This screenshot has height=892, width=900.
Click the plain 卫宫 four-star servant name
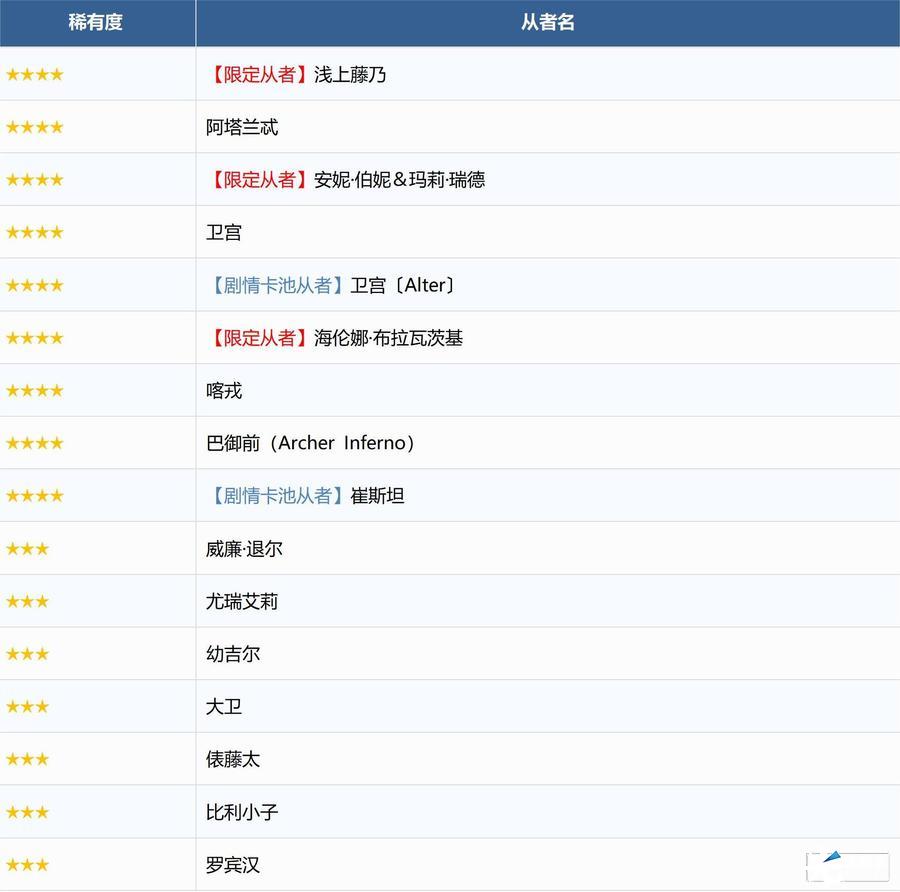pyautogui.click(x=224, y=233)
